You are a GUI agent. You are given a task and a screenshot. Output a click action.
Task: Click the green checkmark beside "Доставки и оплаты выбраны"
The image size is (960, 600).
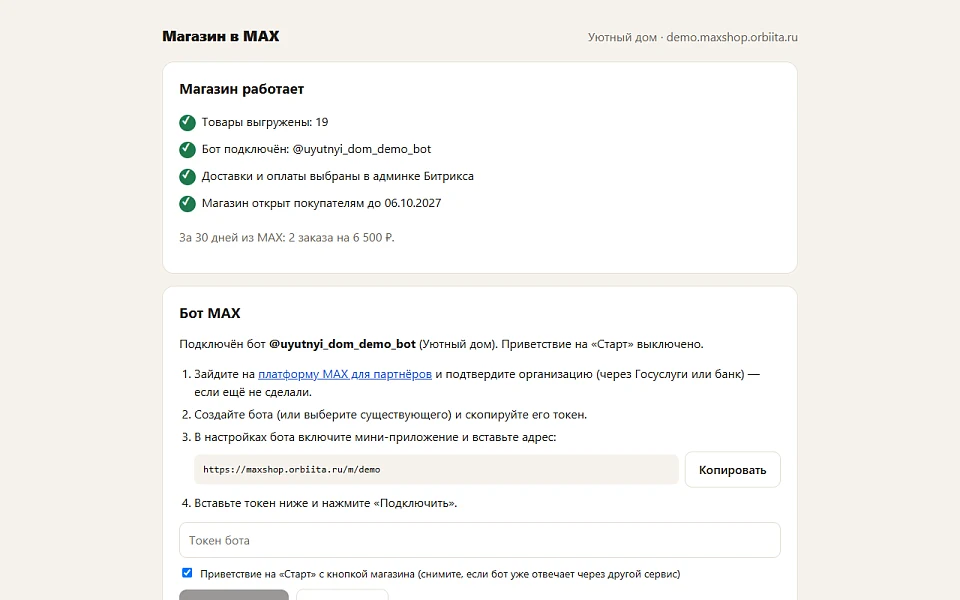tap(187, 176)
